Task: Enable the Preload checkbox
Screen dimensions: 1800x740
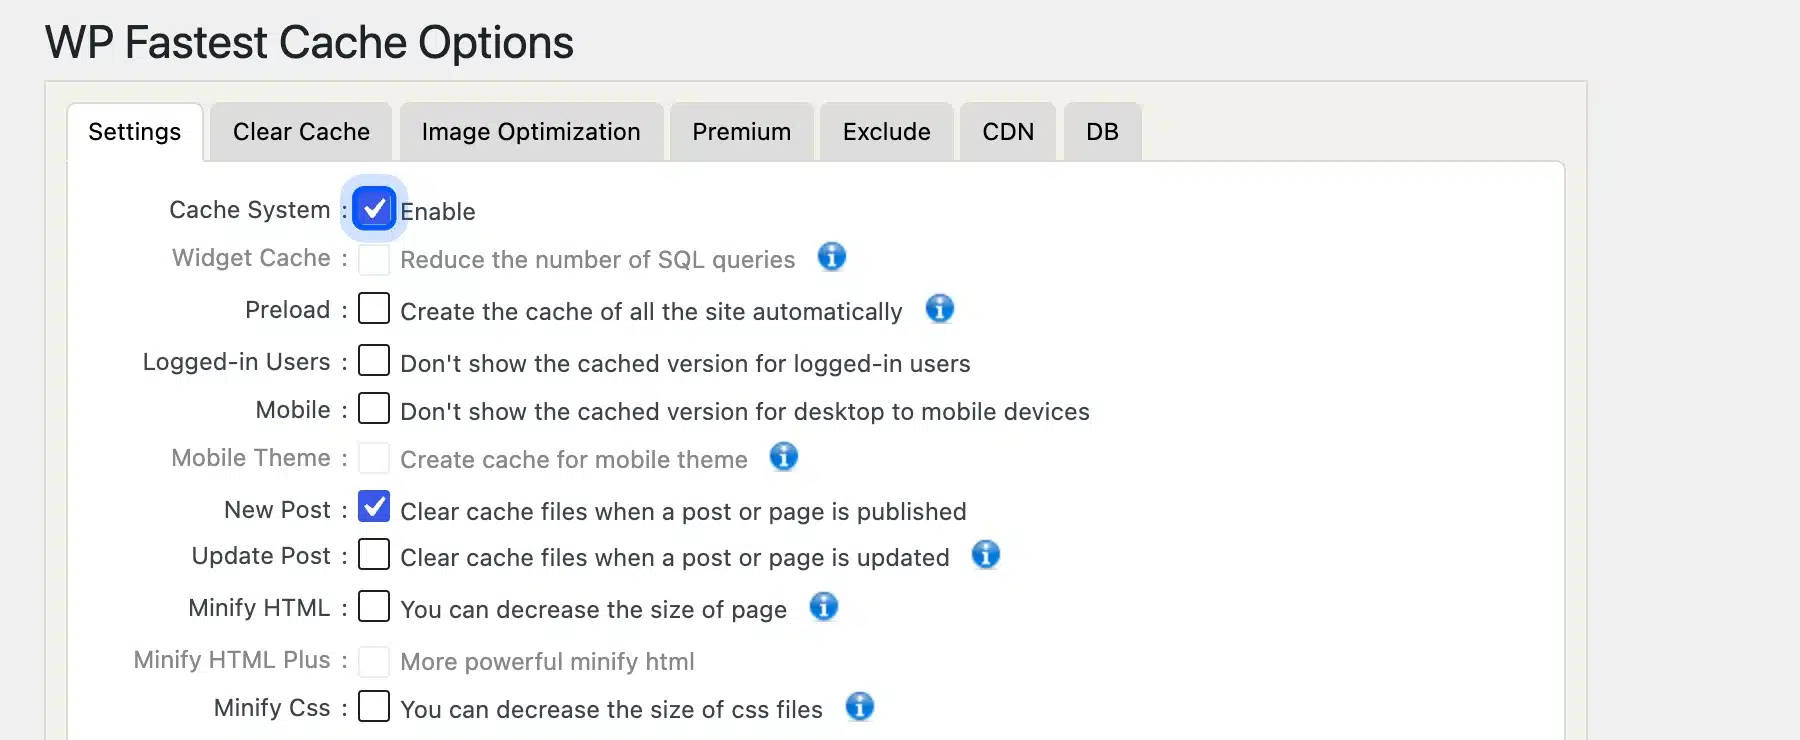Action: (374, 308)
